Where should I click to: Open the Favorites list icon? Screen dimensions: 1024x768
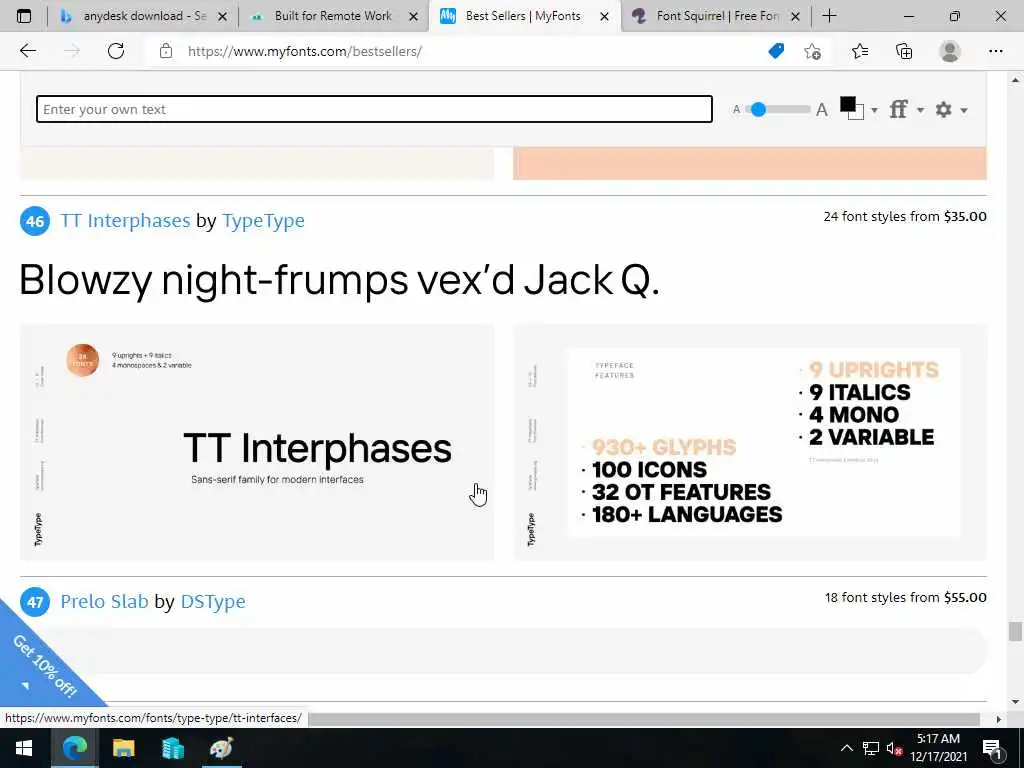point(860,51)
